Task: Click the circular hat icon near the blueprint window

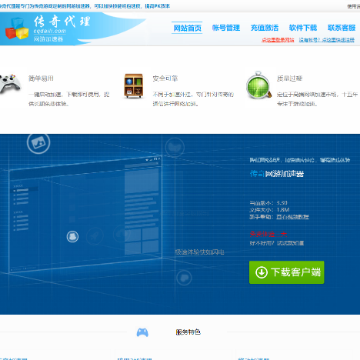Action: pyautogui.click(x=72, y=237)
